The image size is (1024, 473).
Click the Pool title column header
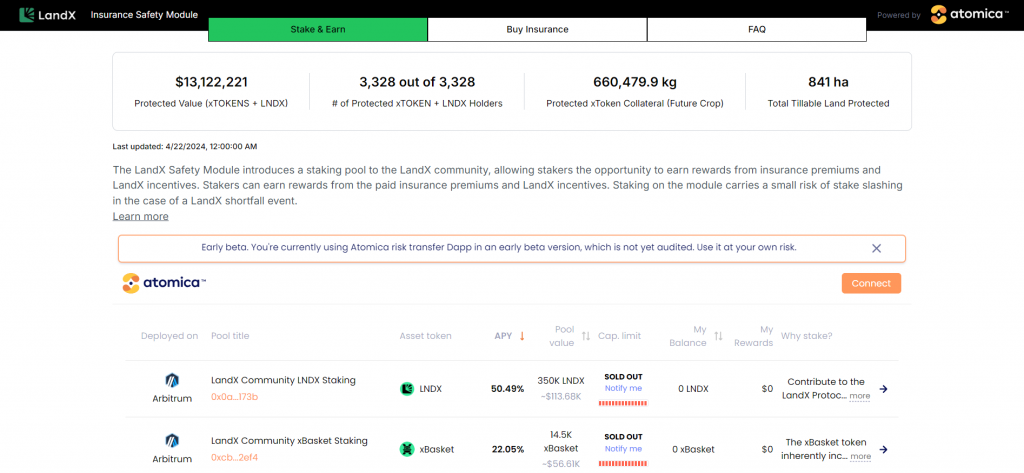pyautogui.click(x=230, y=336)
